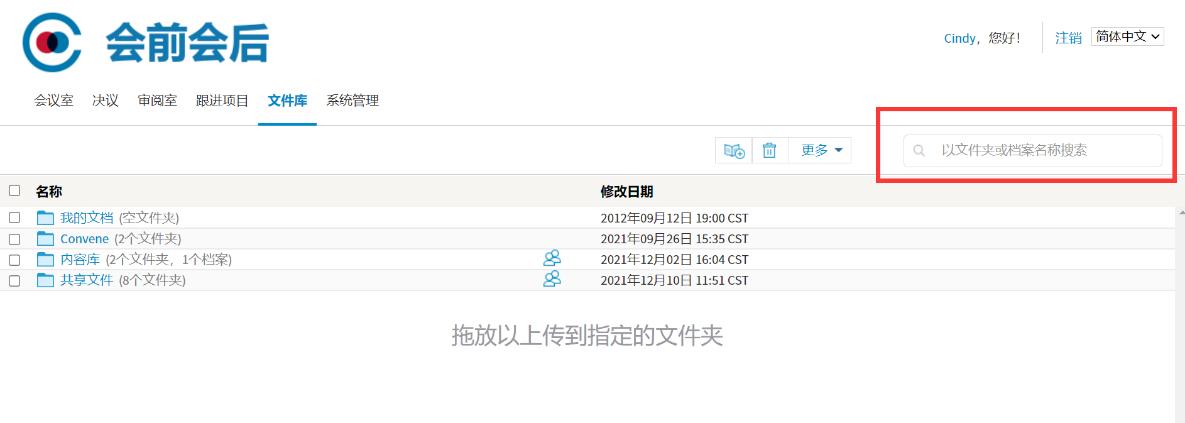
Task: Click the 修改日期 column header
Action: pos(627,191)
